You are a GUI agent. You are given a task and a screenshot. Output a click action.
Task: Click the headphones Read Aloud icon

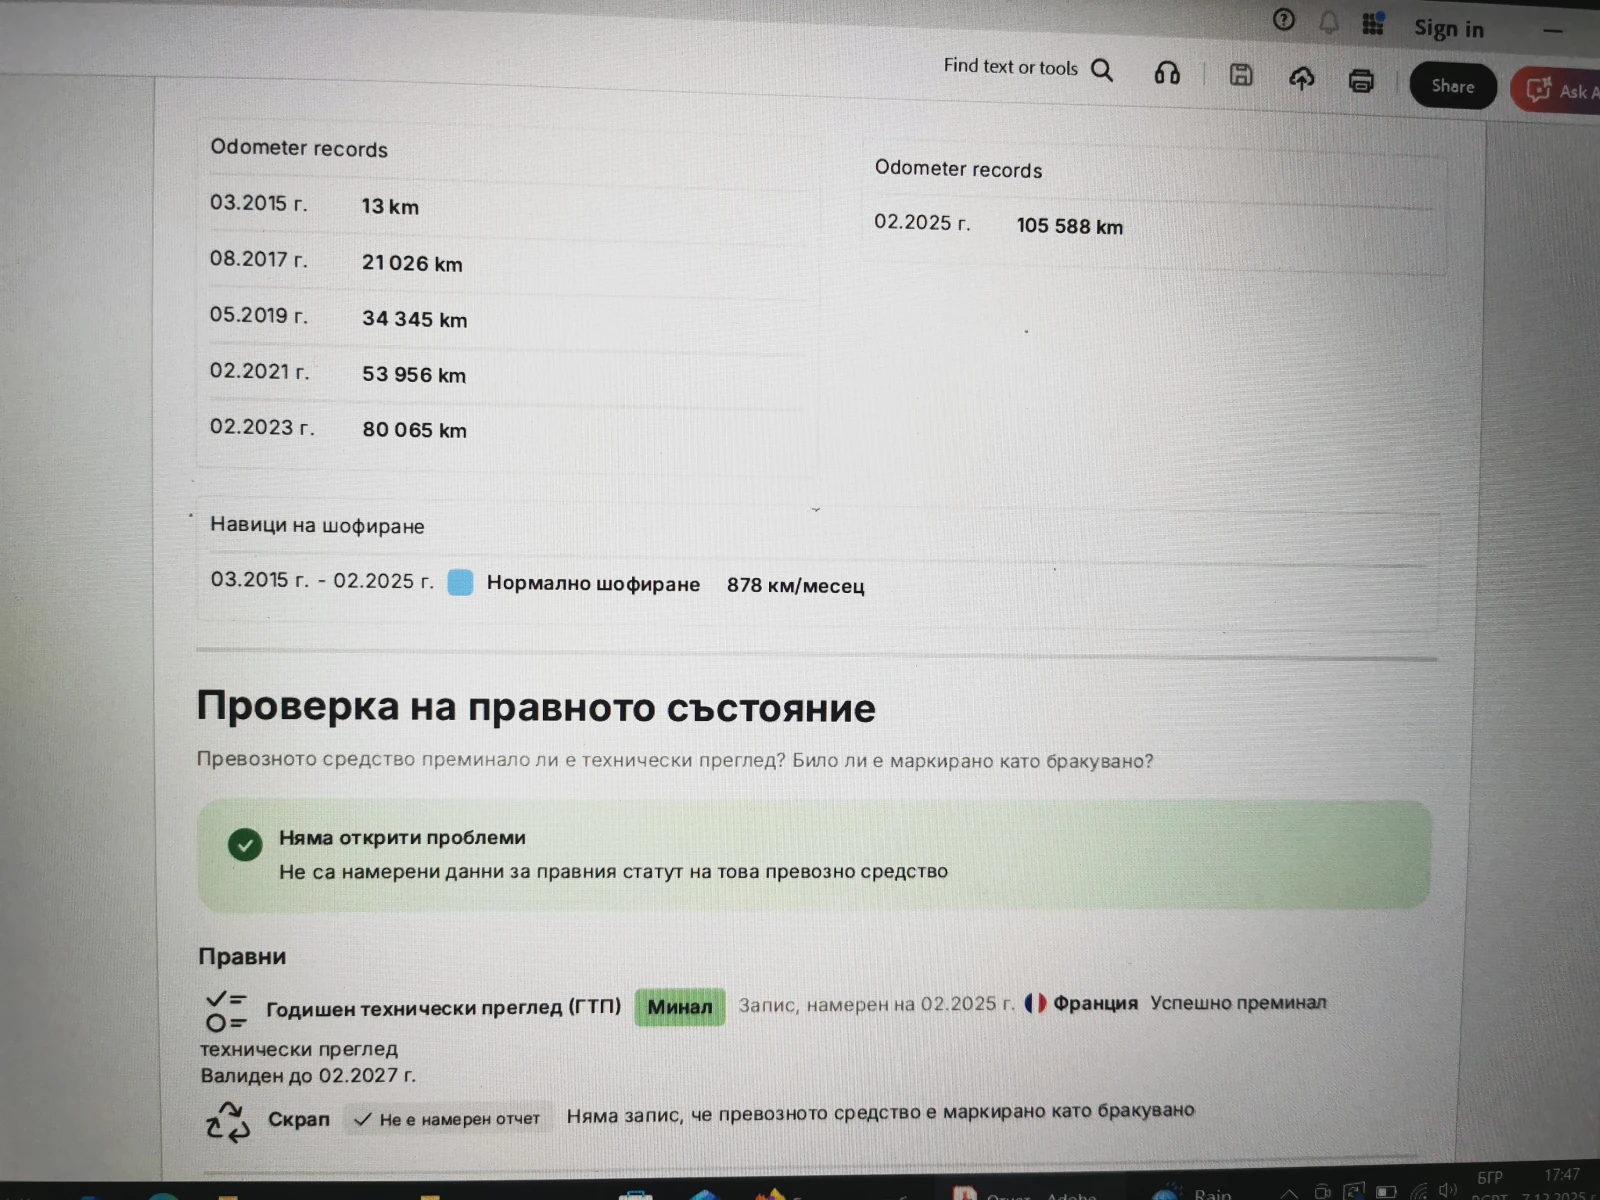1167,73
